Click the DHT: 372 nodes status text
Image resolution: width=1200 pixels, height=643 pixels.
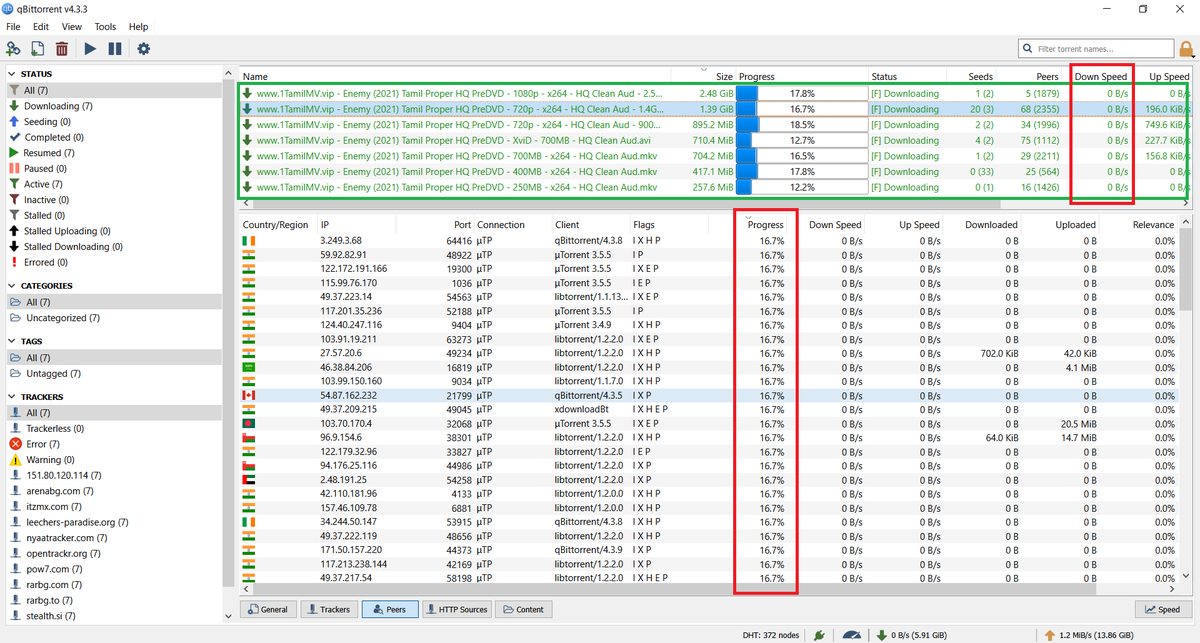771,635
